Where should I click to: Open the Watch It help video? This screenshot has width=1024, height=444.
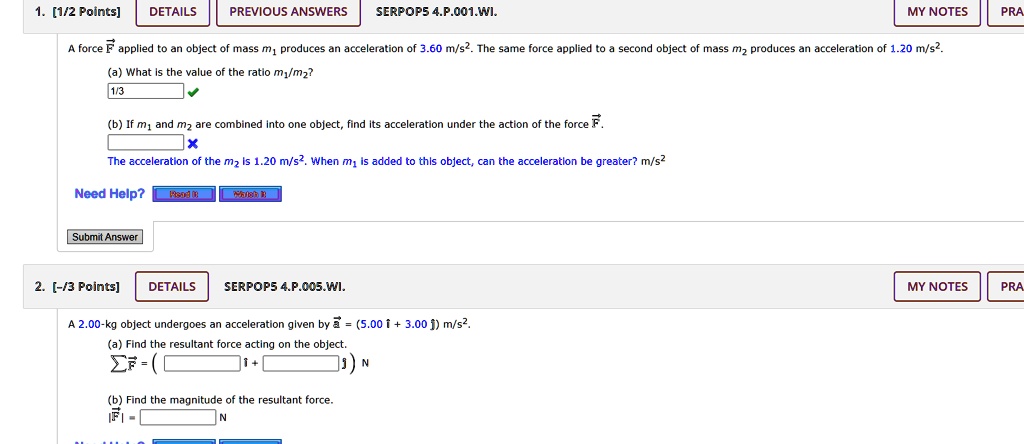pos(250,194)
